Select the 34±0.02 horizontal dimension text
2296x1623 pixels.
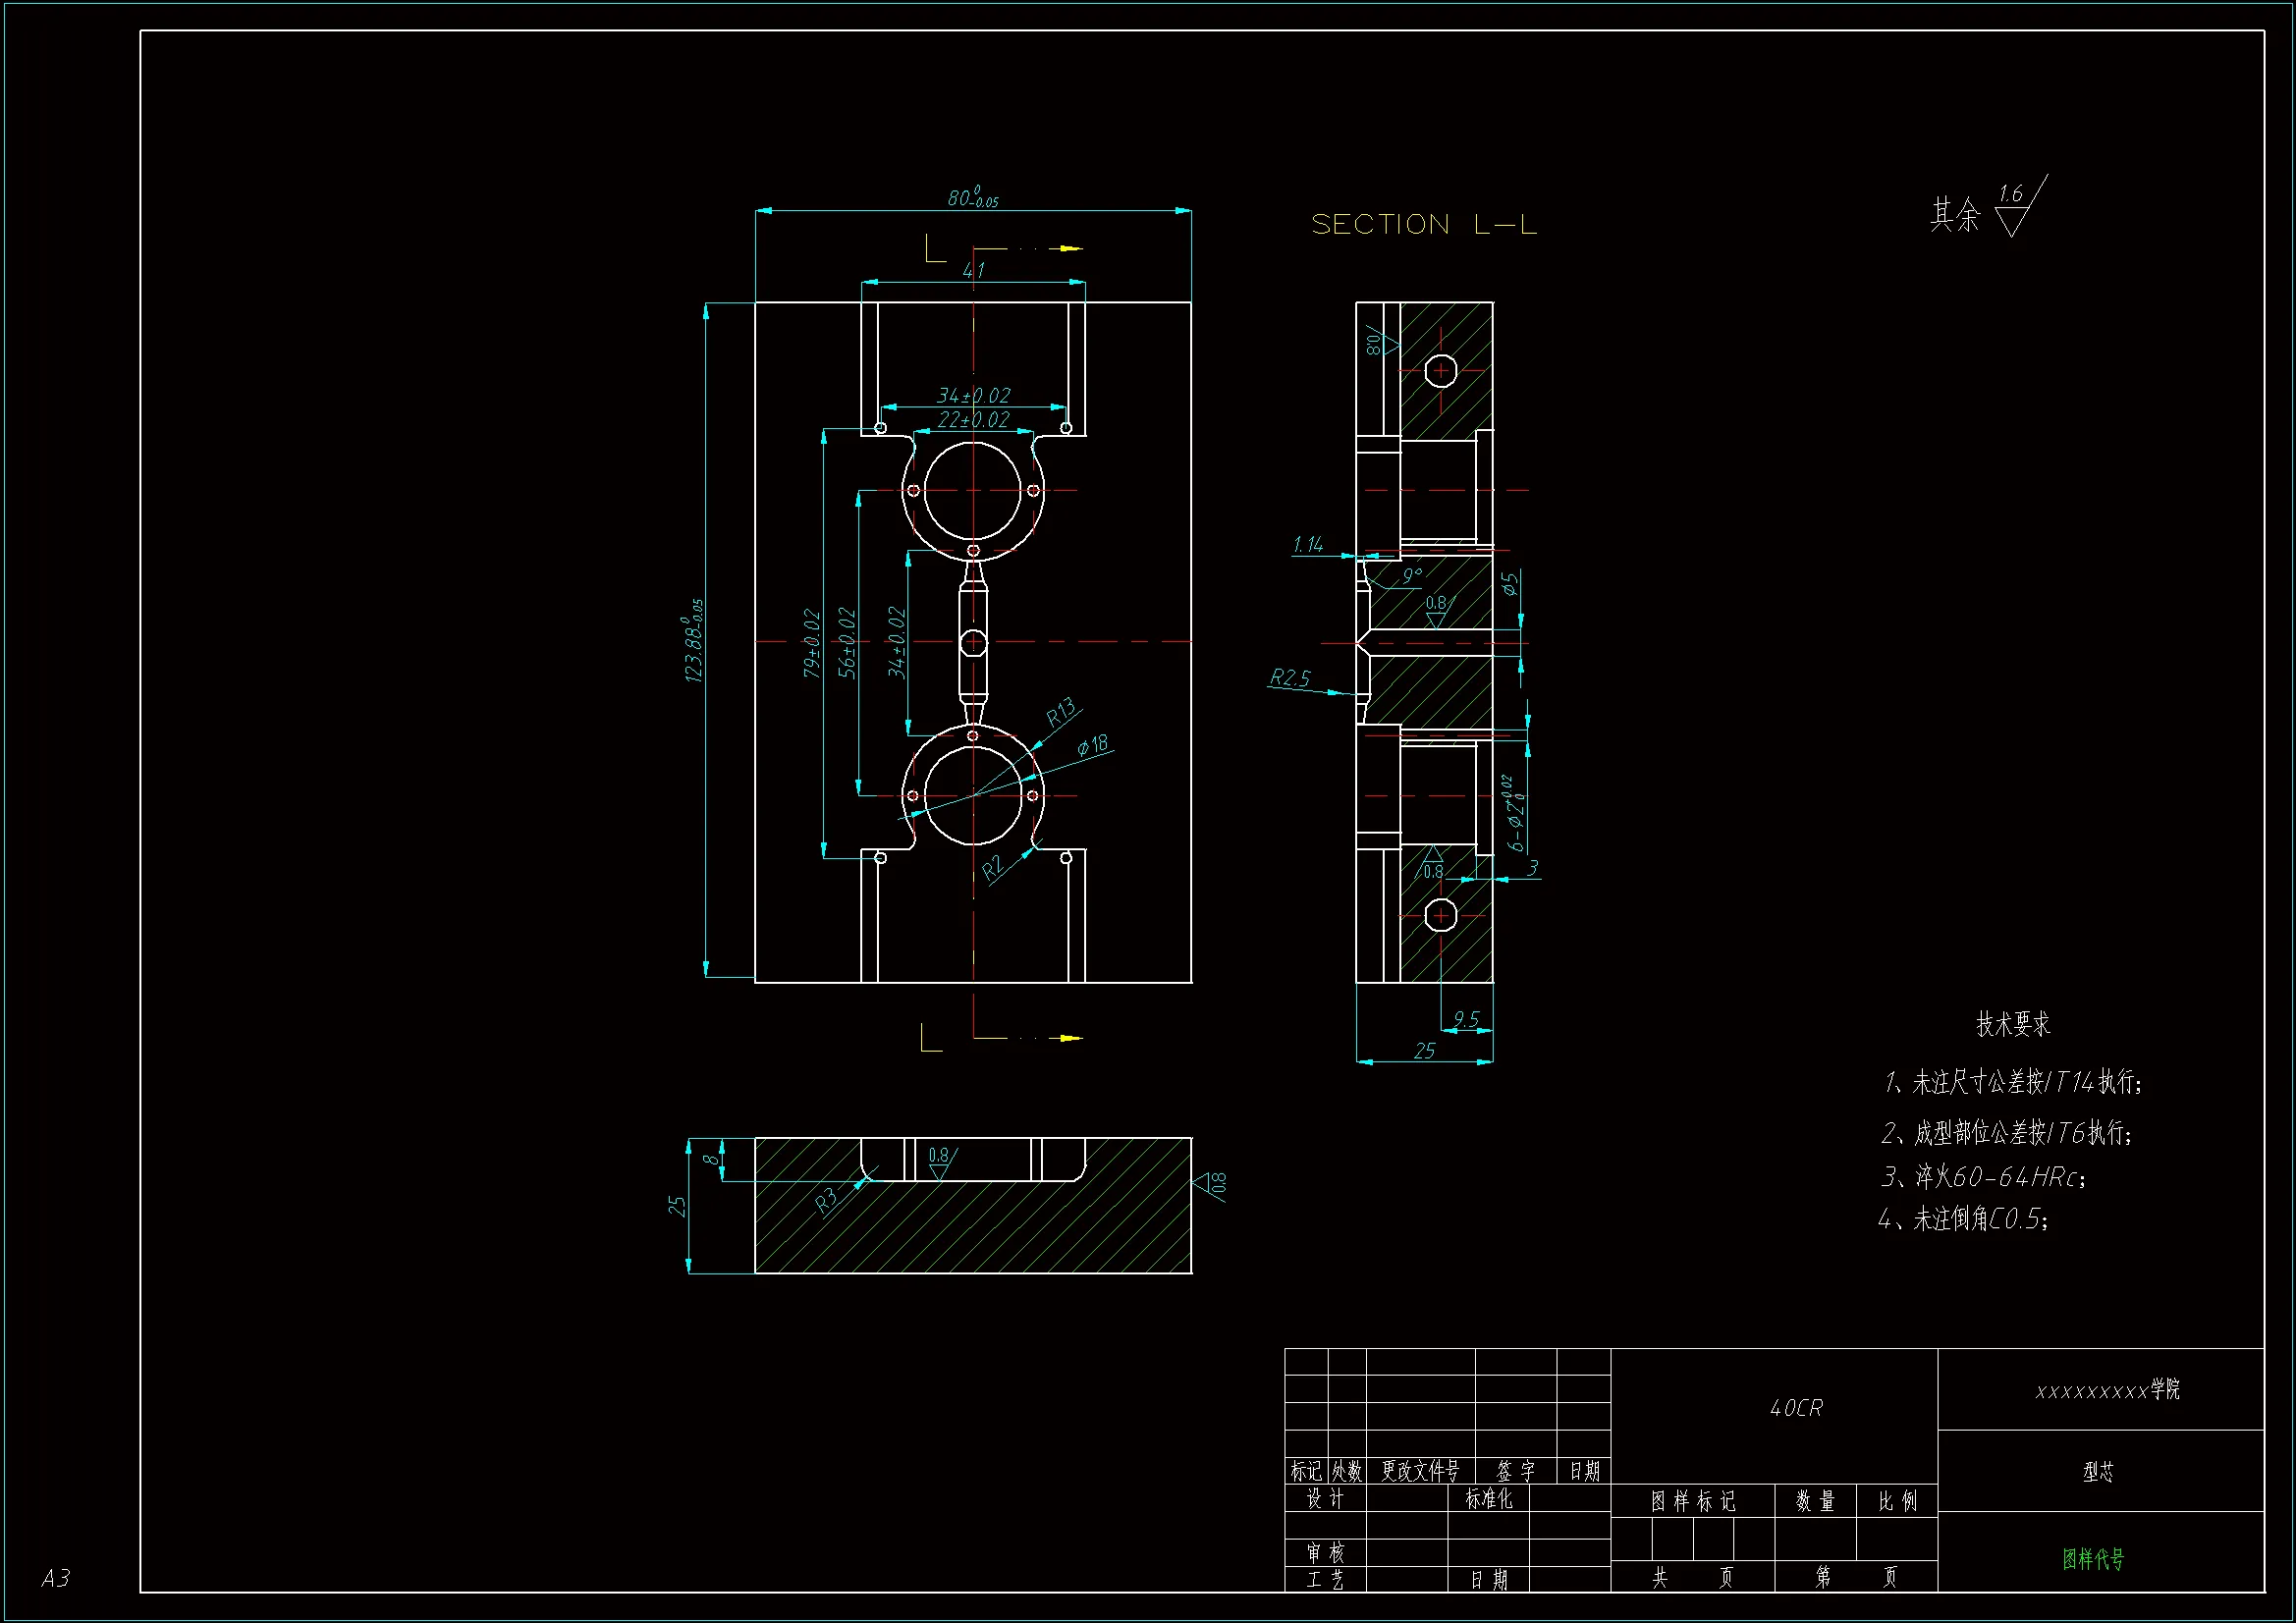(x=973, y=396)
